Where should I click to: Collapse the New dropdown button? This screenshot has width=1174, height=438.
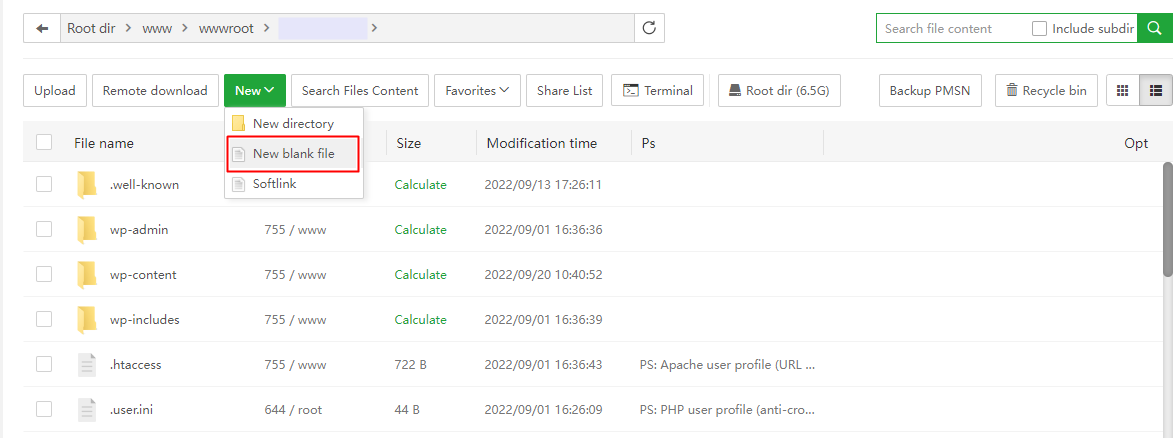254,90
